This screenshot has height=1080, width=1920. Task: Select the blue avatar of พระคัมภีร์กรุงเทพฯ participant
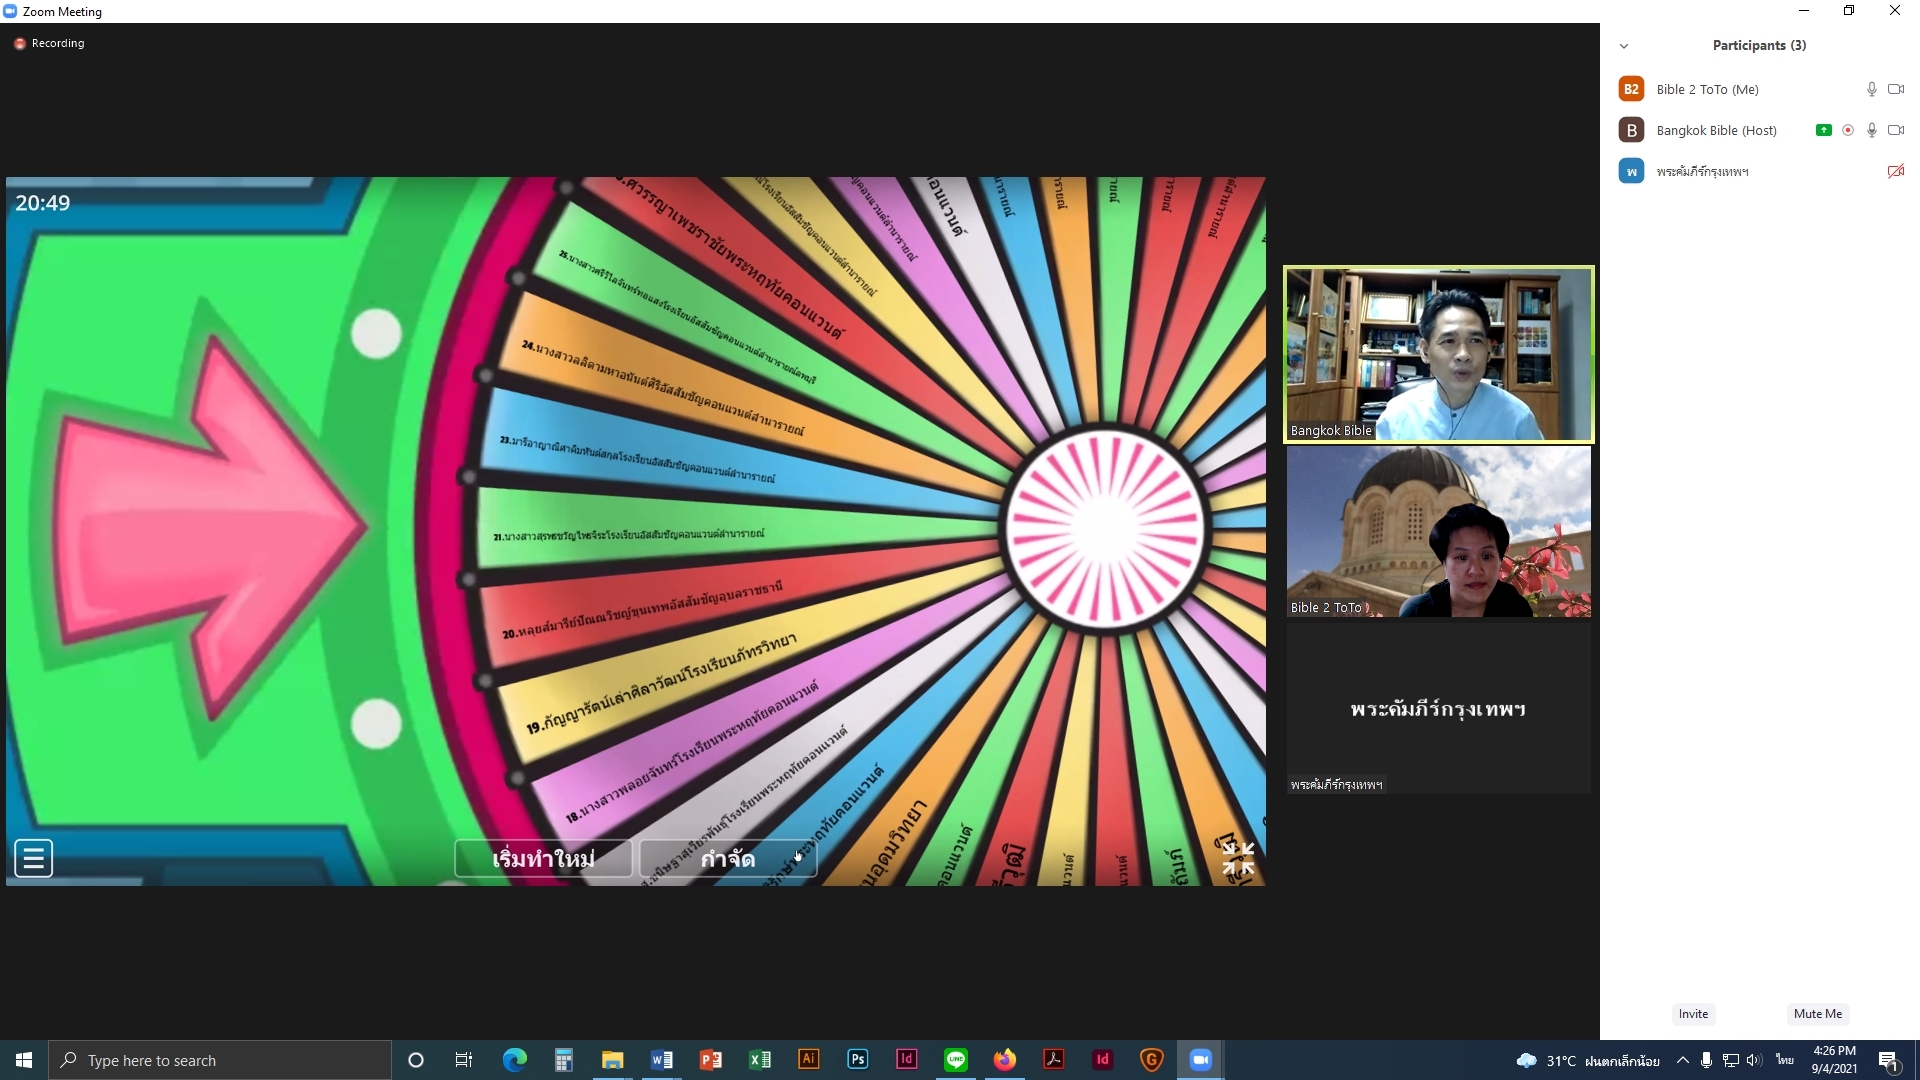click(1631, 171)
